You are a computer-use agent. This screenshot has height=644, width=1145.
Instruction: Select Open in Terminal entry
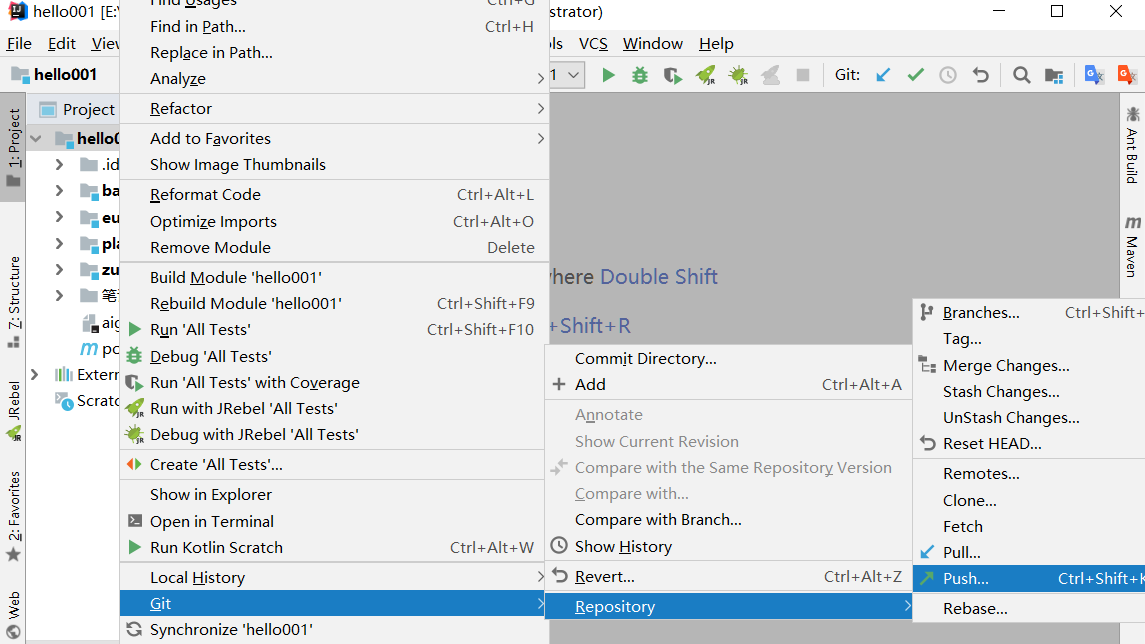pos(334,521)
